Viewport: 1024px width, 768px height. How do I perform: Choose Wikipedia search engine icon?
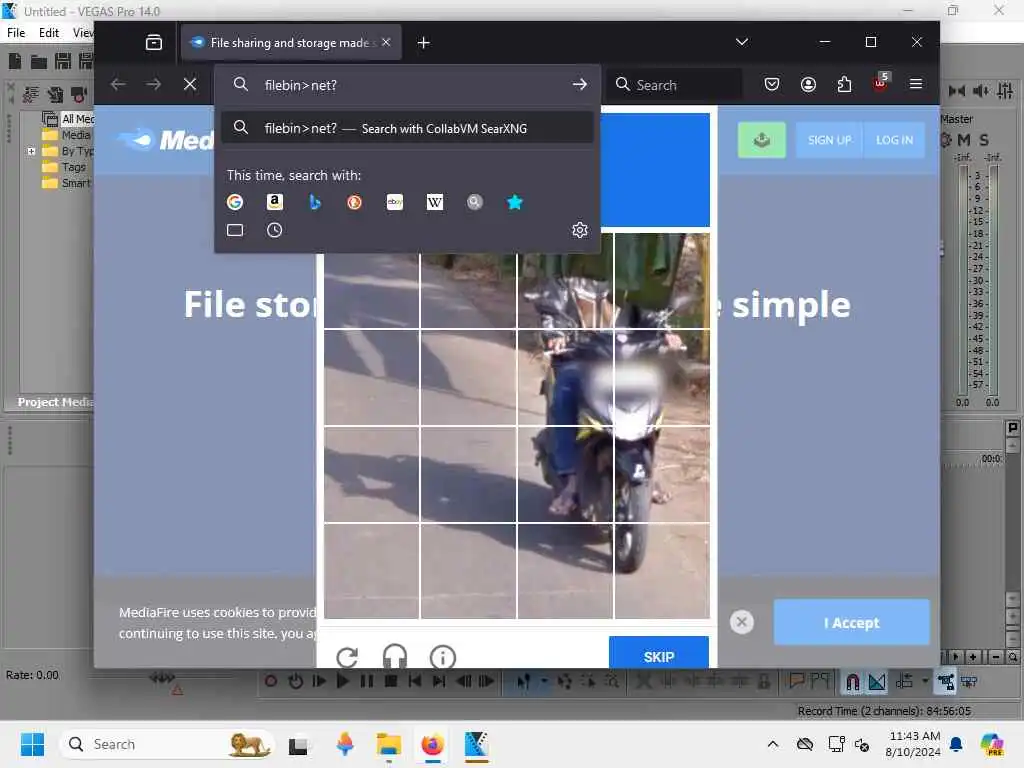coord(435,202)
